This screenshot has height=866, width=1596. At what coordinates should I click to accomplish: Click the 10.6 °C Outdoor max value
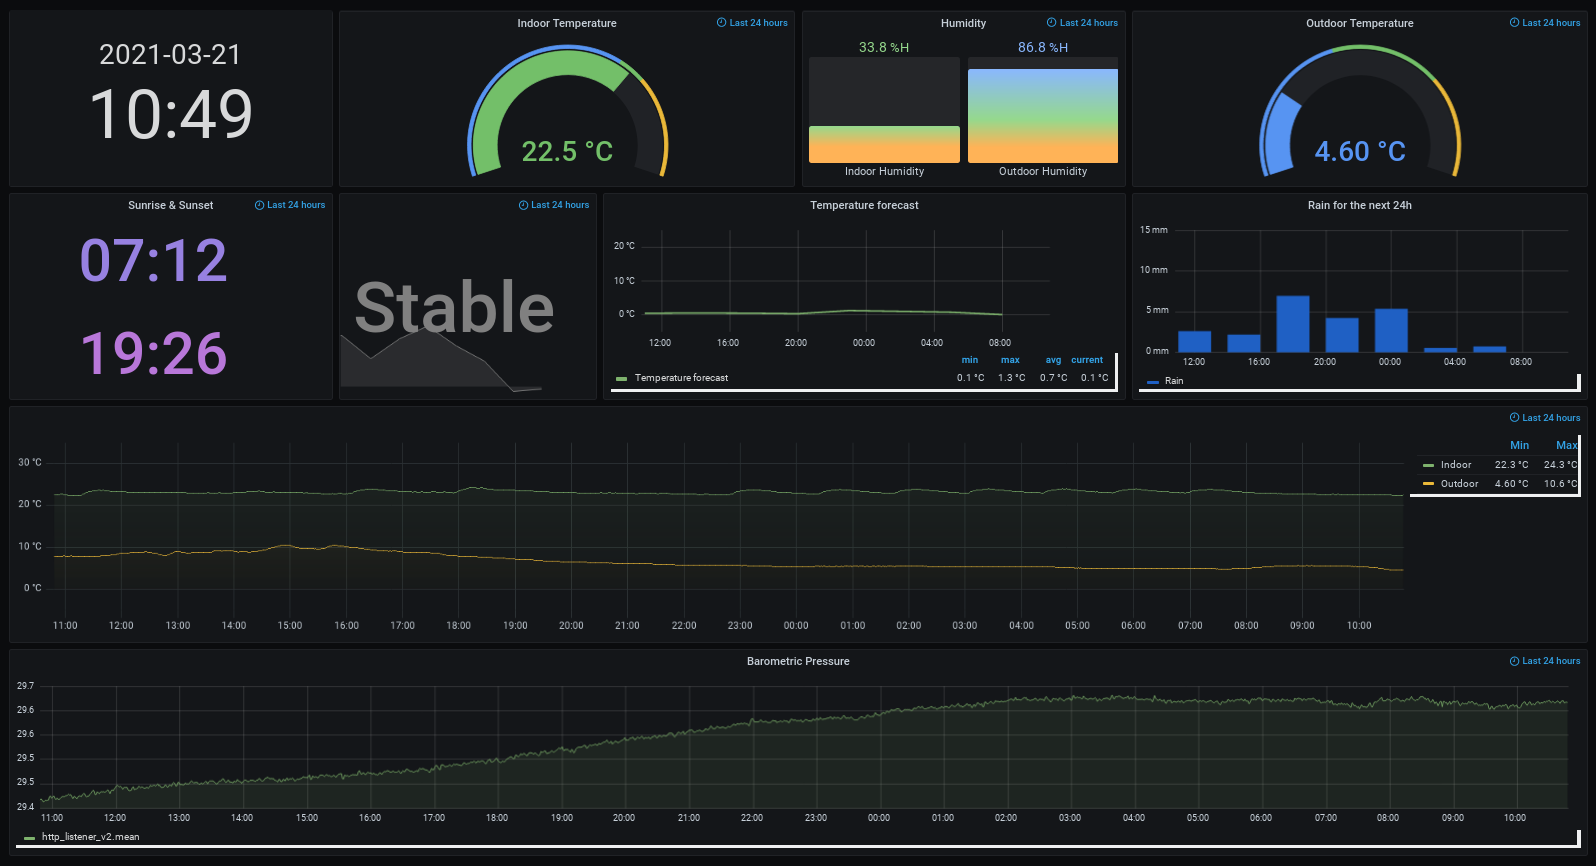pos(1560,484)
